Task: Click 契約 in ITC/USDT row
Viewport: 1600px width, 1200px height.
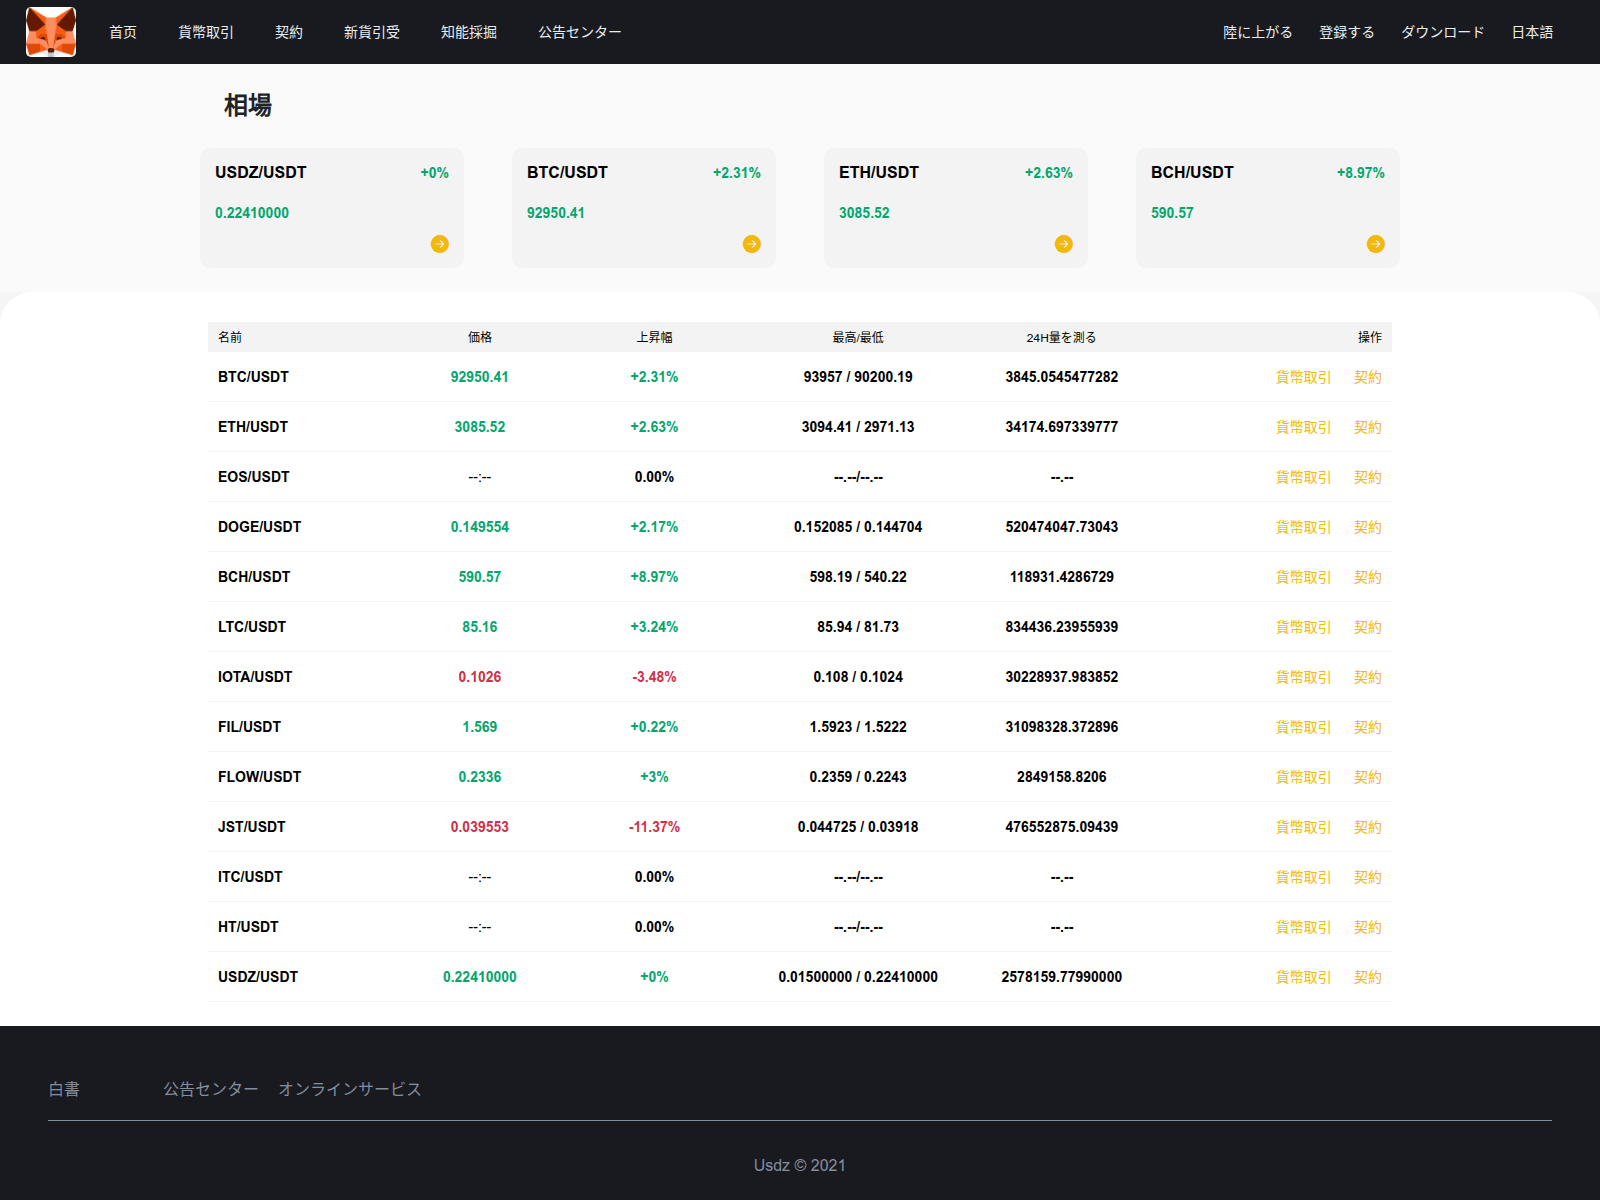Action: pyautogui.click(x=1368, y=877)
